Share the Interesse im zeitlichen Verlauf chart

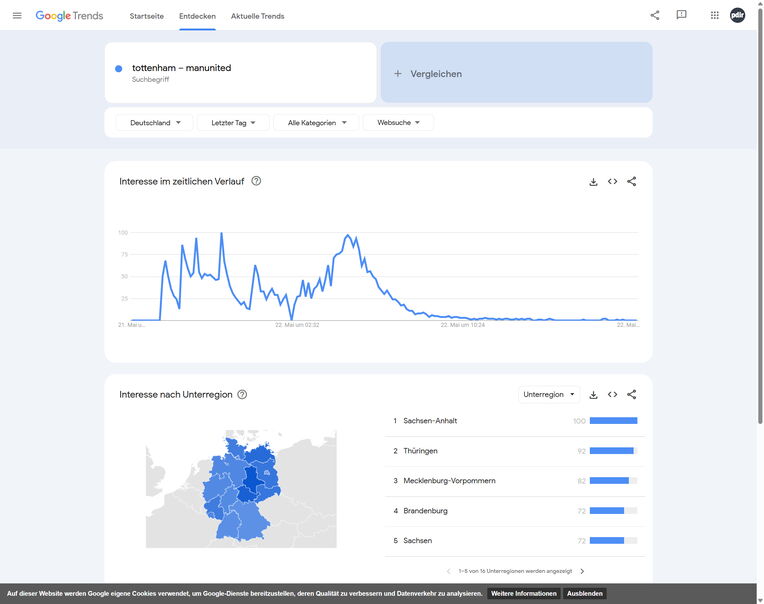631,182
